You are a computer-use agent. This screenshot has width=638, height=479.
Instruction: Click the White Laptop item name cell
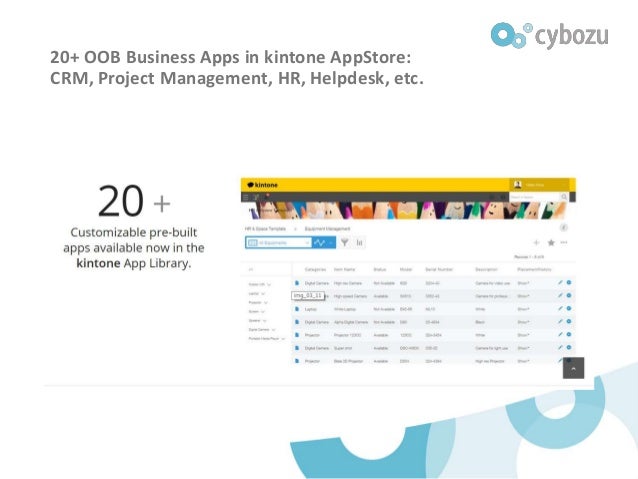[345, 309]
